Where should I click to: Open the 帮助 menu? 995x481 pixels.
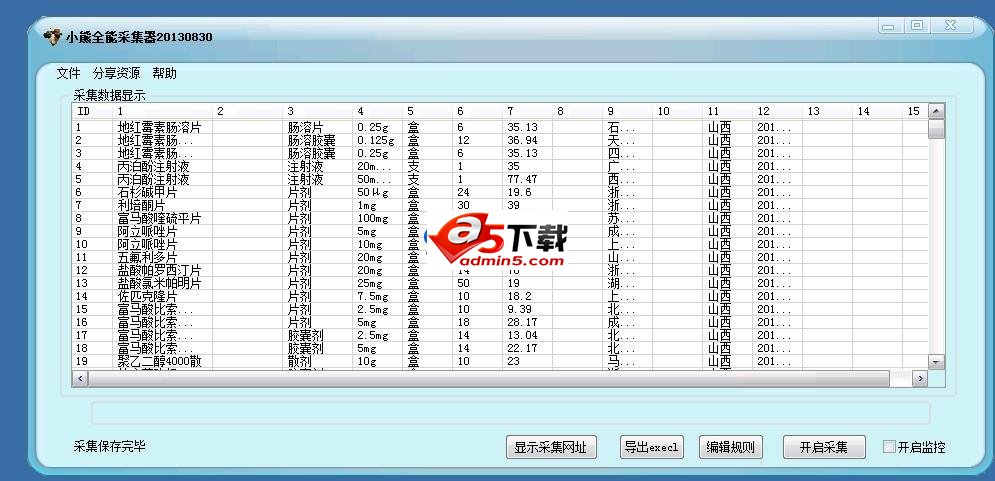164,73
